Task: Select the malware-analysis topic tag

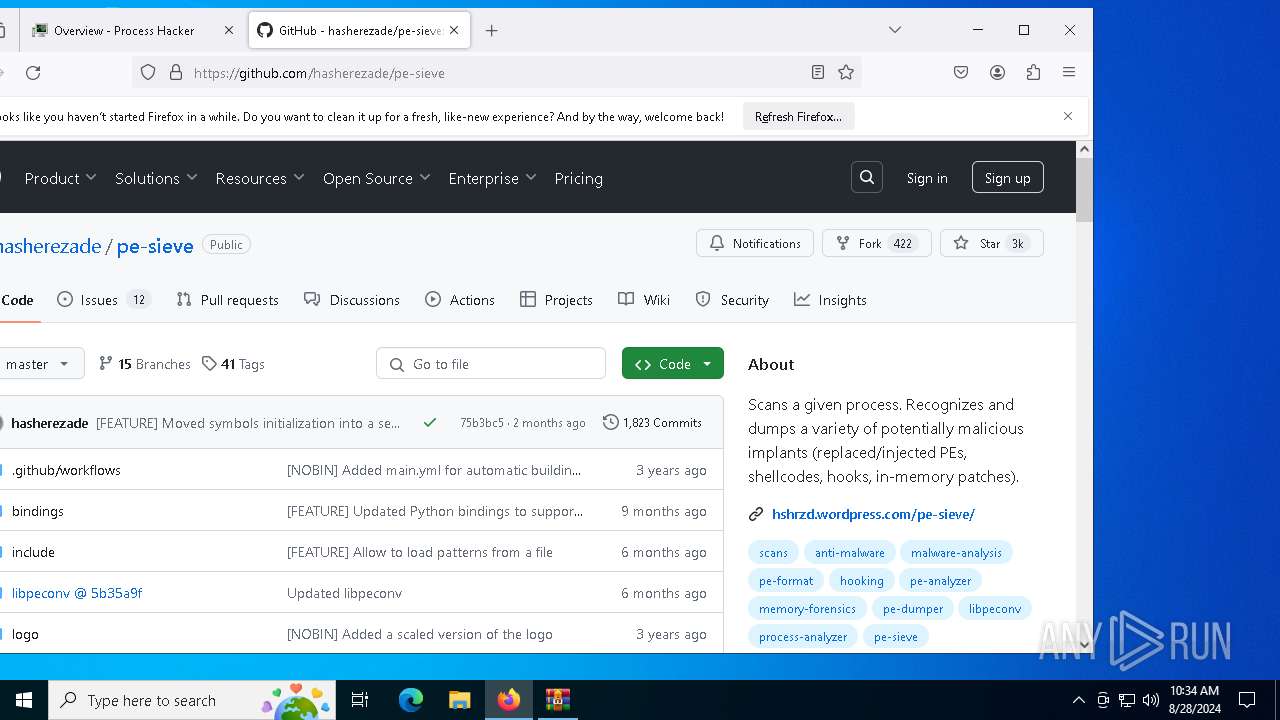Action: tap(956, 552)
